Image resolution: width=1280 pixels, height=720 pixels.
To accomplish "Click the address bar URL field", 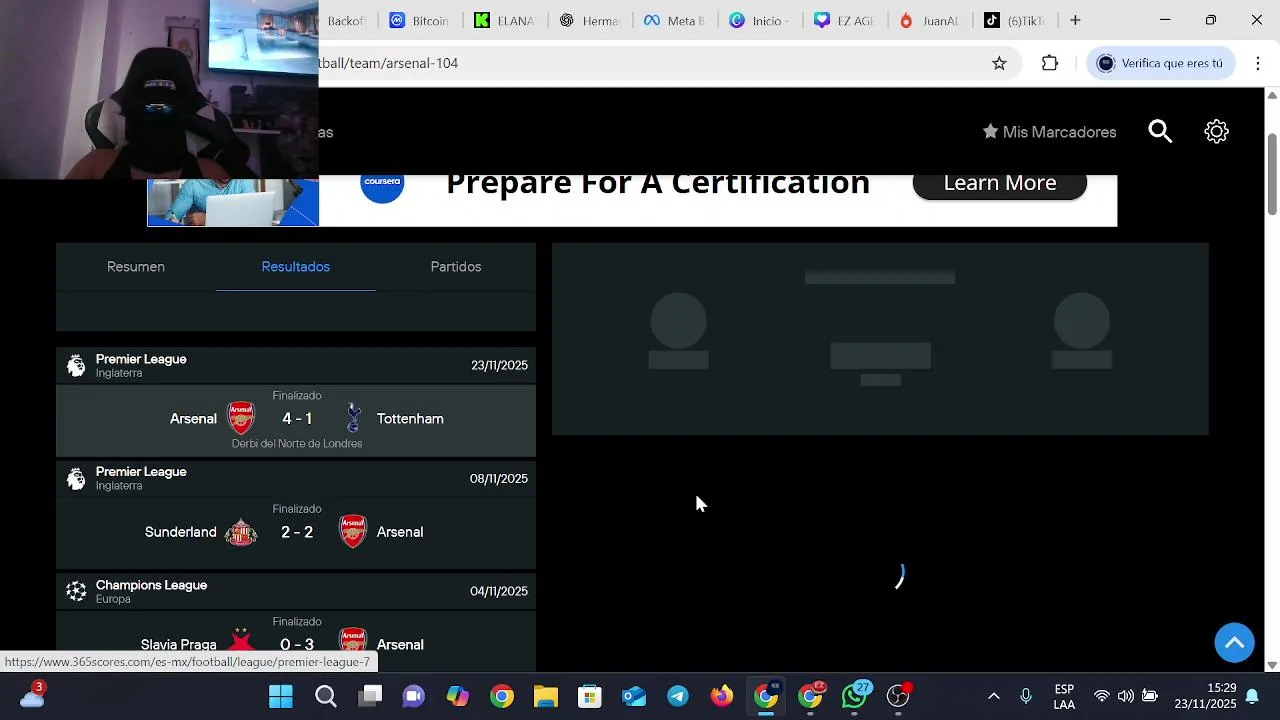I will pos(650,63).
